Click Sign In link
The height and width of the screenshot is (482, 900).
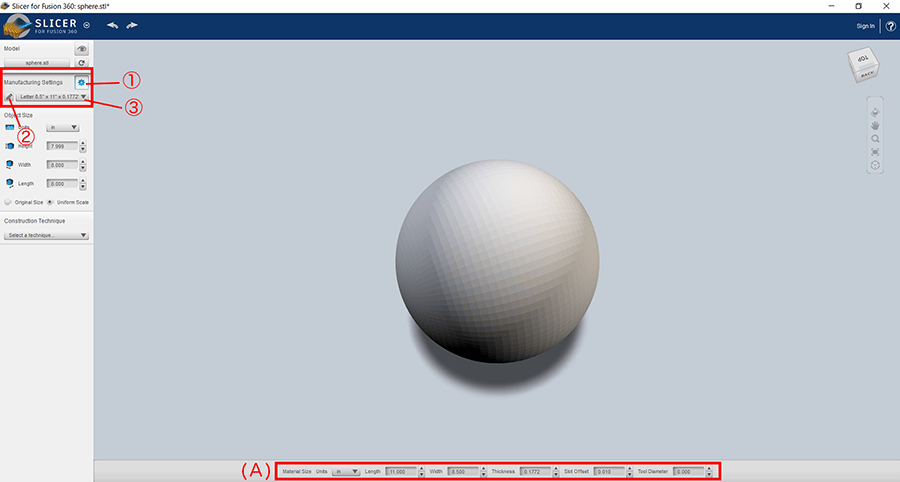click(x=865, y=26)
